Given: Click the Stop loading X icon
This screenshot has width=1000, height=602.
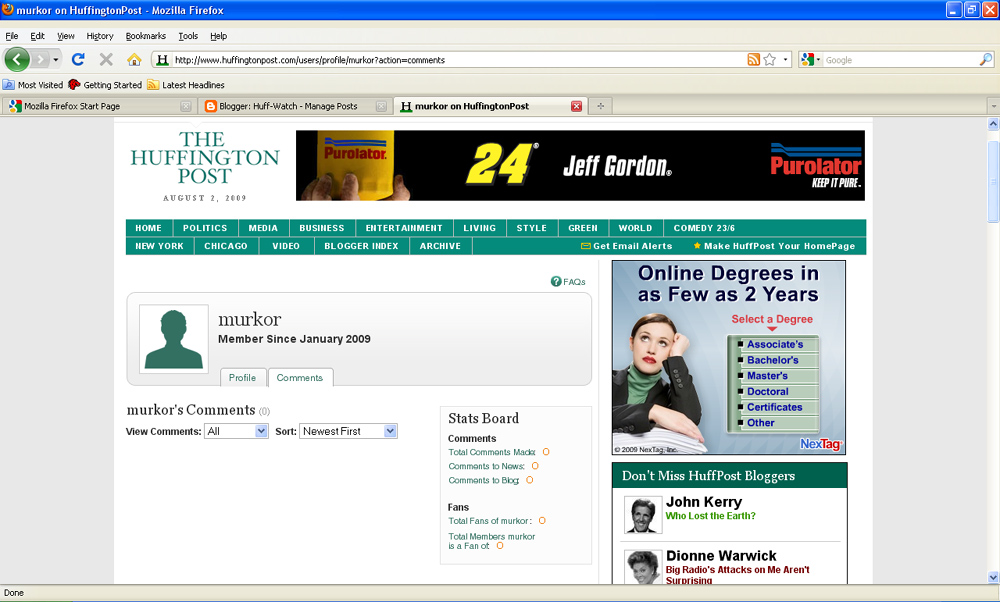Looking at the screenshot, I should [x=106, y=59].
